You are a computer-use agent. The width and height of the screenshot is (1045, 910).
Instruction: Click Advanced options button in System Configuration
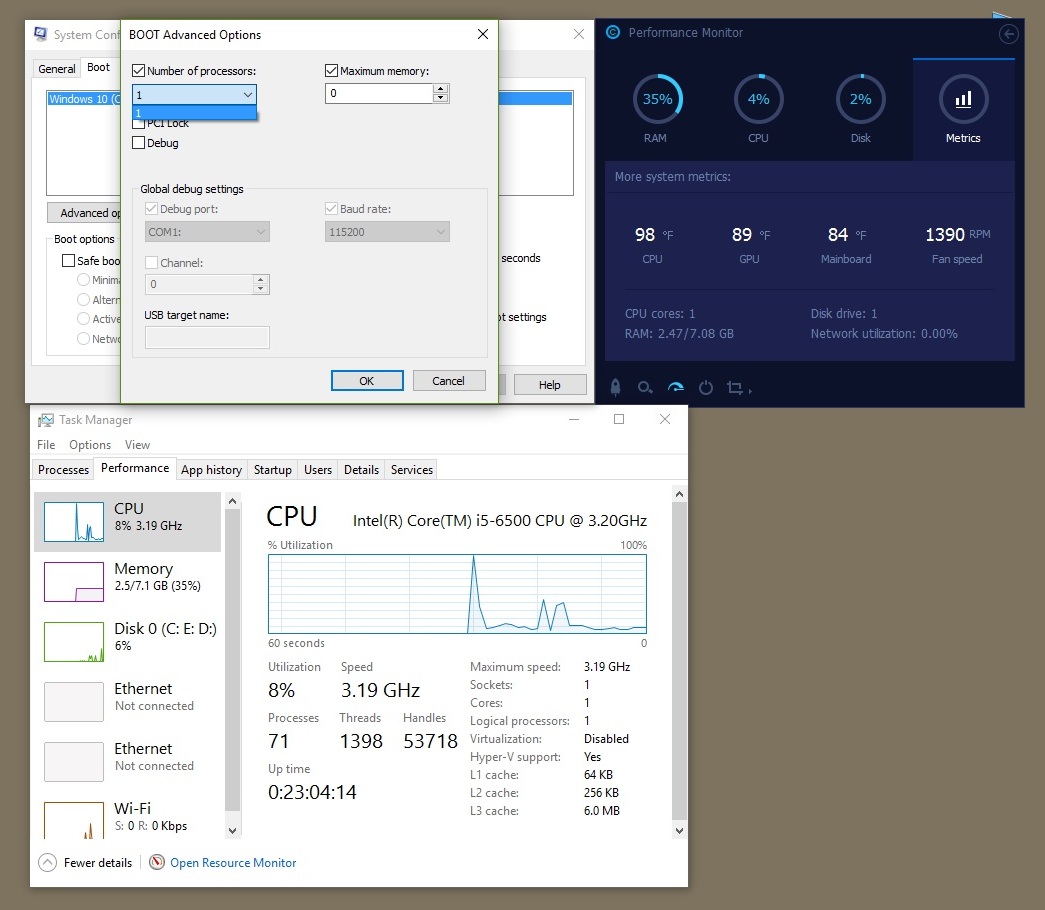pyautogui.click(x=84, y=213)
